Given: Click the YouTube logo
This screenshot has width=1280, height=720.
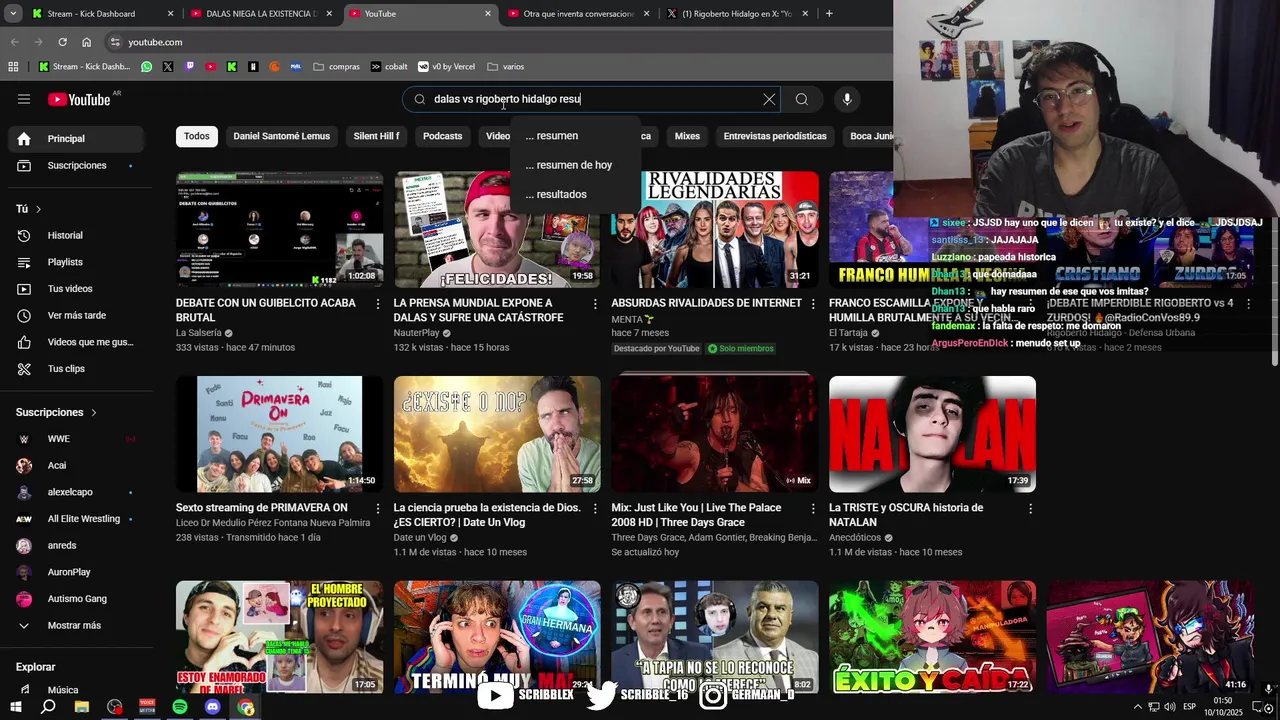Looking at the screenshot, I should [x=79, y=99].
